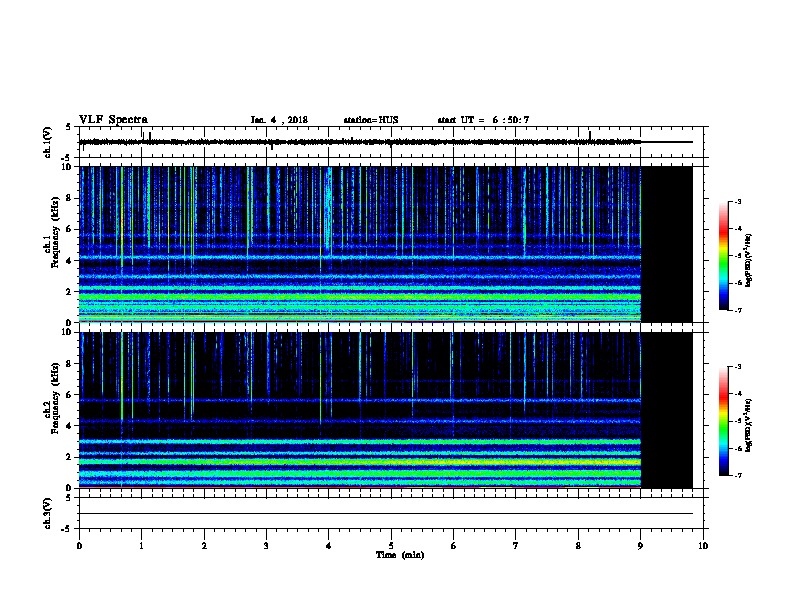Click time axis tick label "4"

point(329,545)
